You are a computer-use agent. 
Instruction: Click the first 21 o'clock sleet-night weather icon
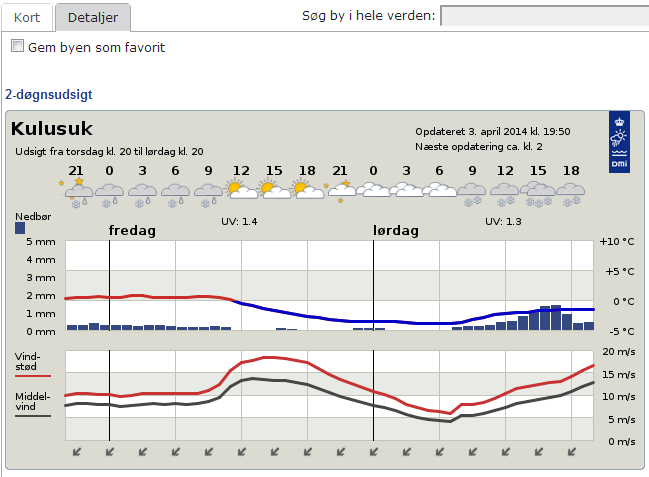point(76,193)
